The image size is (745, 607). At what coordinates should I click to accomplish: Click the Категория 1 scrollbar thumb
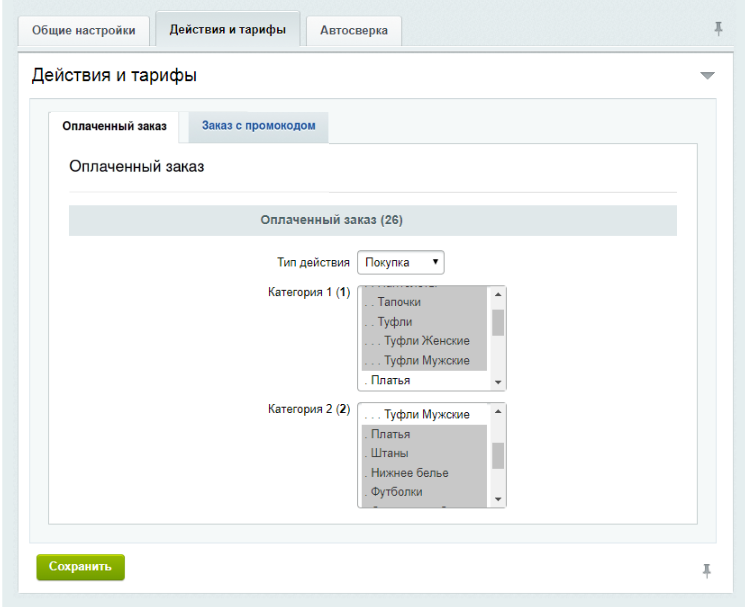(497, 322)
